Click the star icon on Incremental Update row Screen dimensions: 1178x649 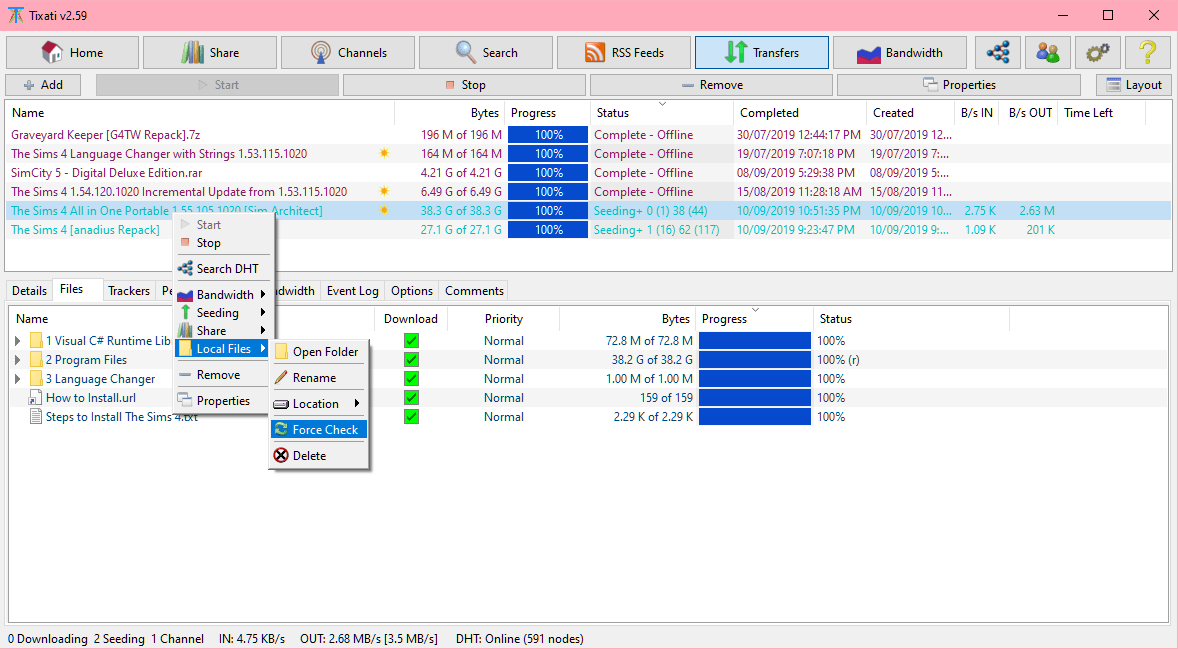(x=384, y=192)
